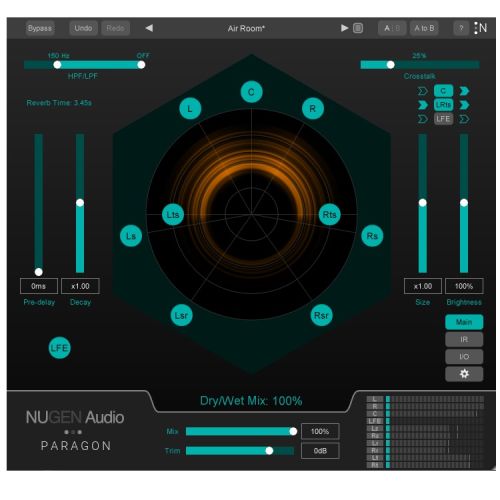Click the Brightness 100% value field
The height and width of the screenshot is (500, 500).
(464, 286)
